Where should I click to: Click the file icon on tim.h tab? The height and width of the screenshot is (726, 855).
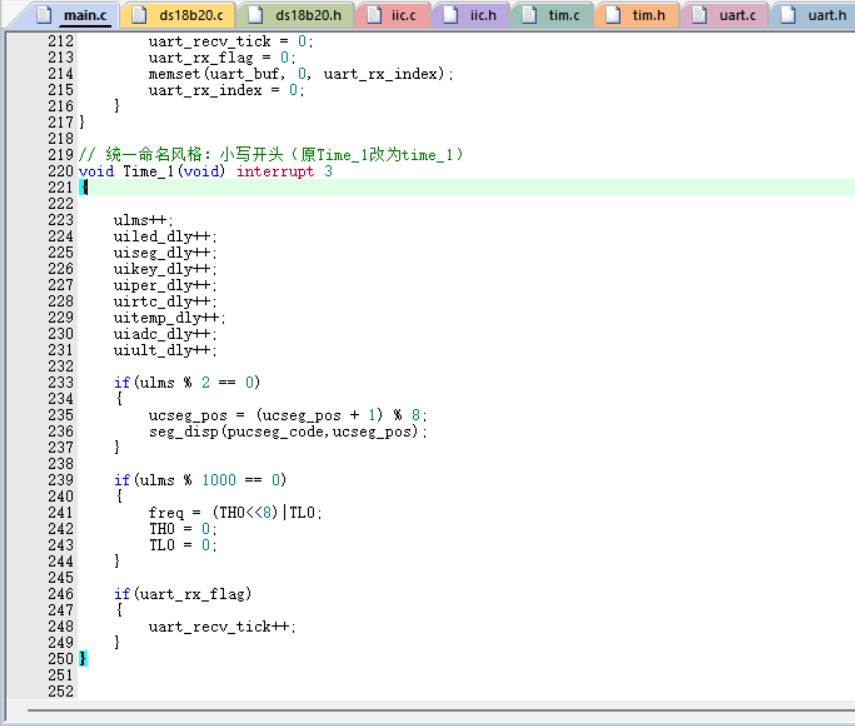point(613,15)
